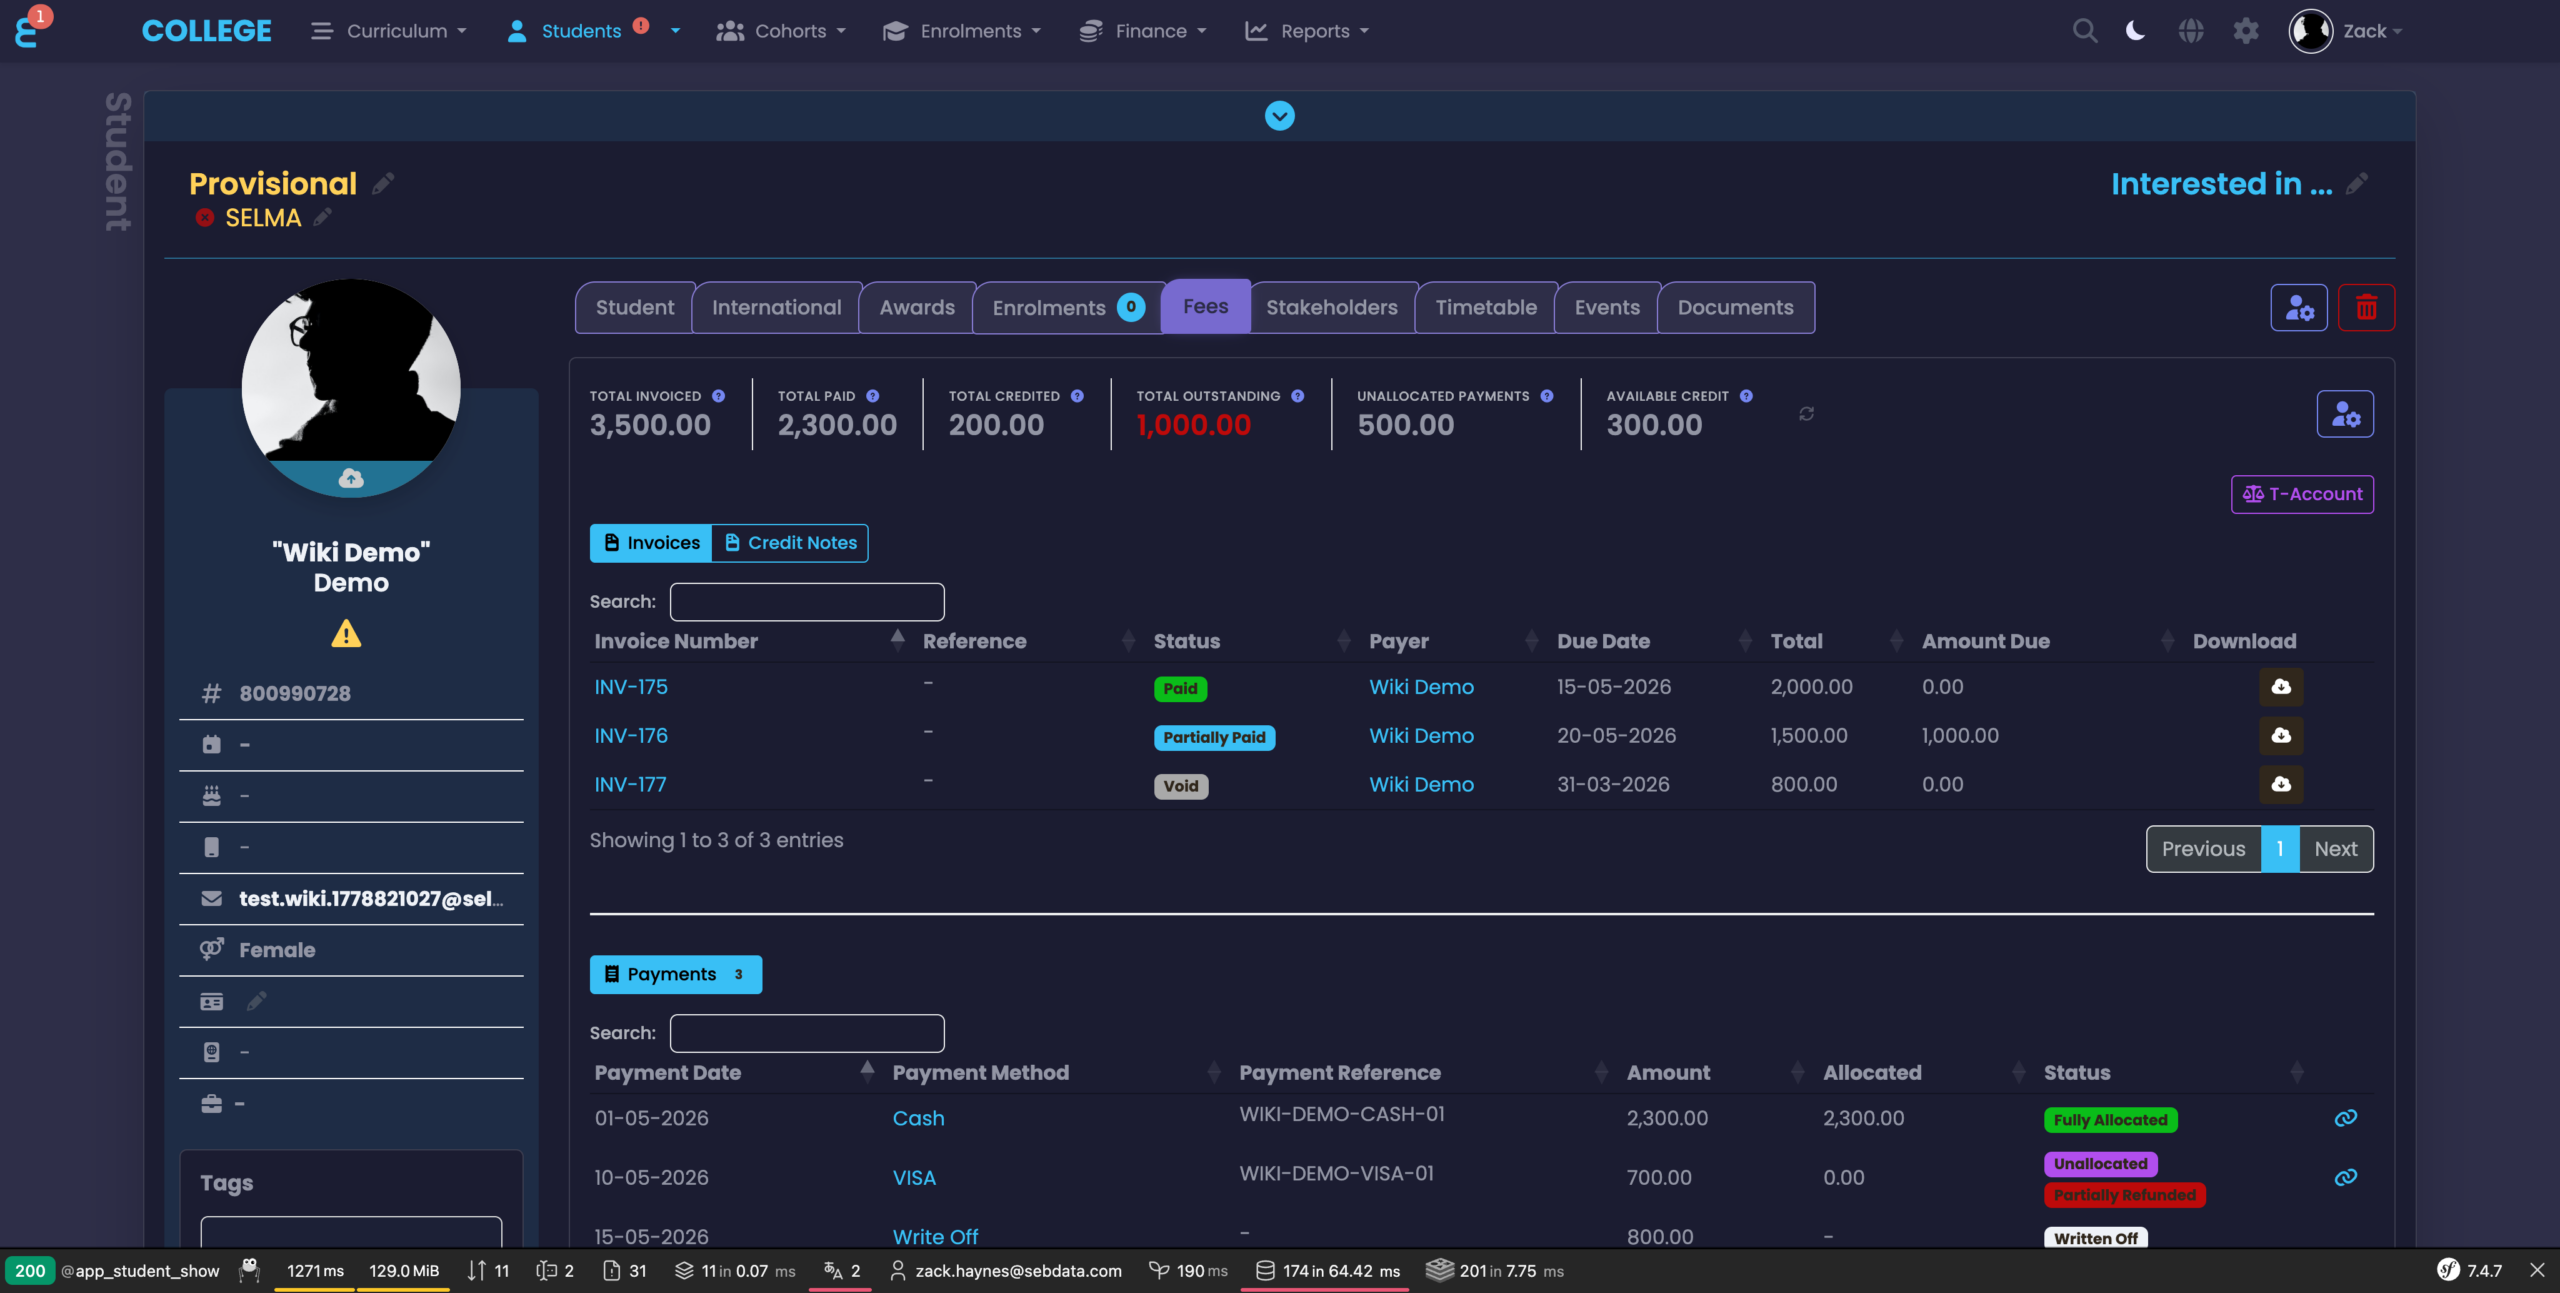
Task: Expand the collapsed header chevron
Action: [x=1279, y=116]
